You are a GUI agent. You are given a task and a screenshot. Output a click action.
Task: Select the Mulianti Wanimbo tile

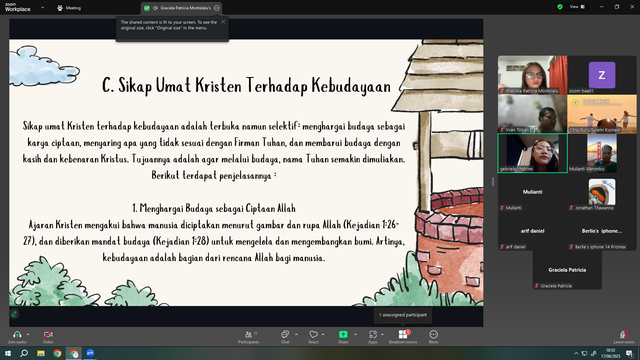point(602,153)
